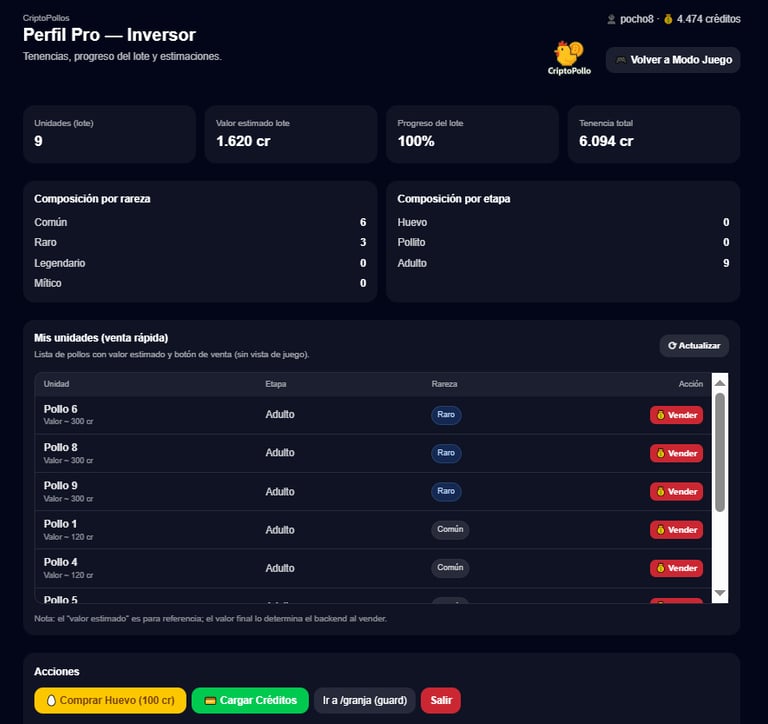The height and width of the screenshot is (724, 768).
Task: Click the Común badge on the Pollo 1 row
Action: 450,530
